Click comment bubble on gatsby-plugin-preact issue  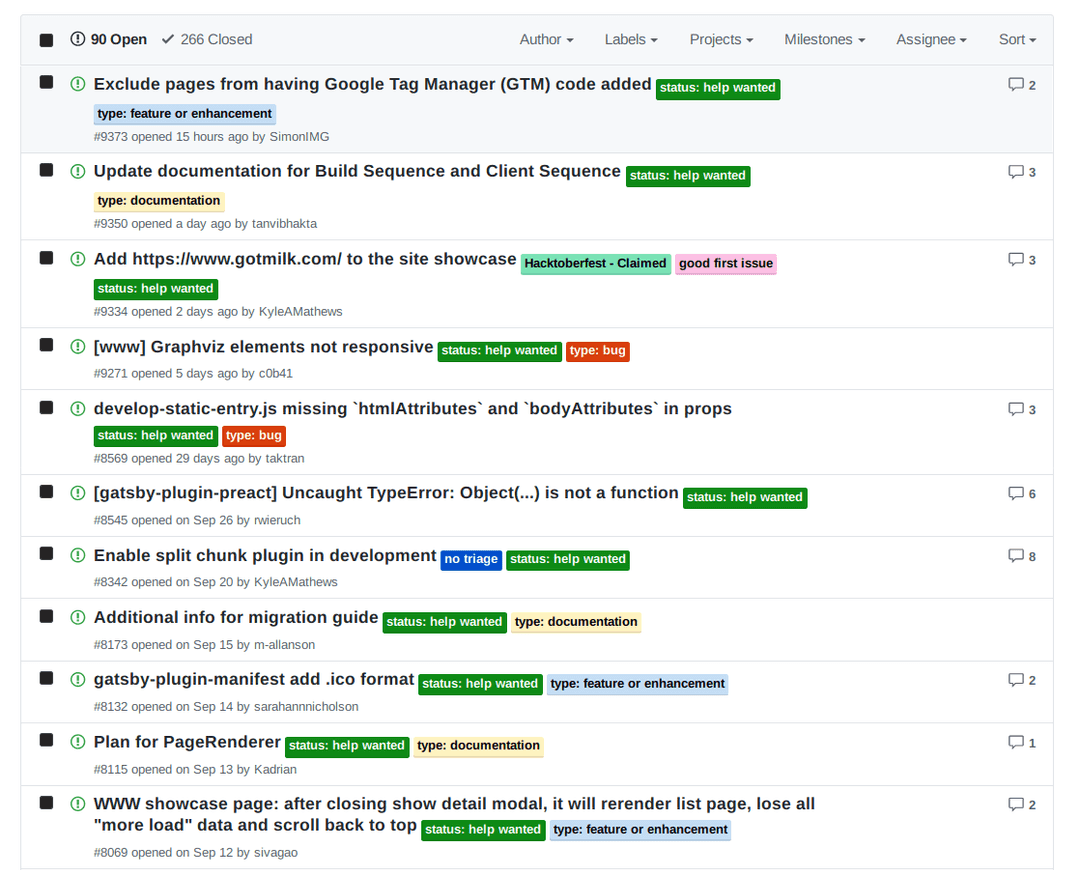pos(1016,494)
